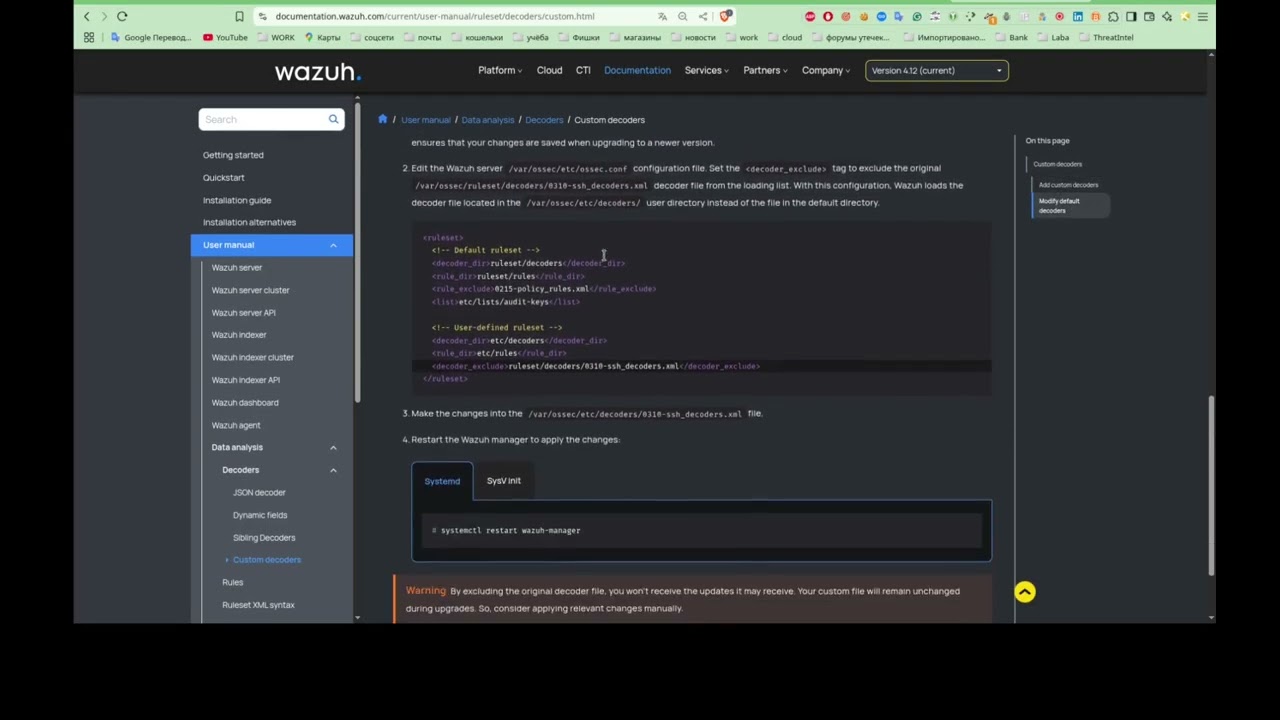Open Wazuh server in sidebar
The image size is (1280, 720).
[237, 268]
